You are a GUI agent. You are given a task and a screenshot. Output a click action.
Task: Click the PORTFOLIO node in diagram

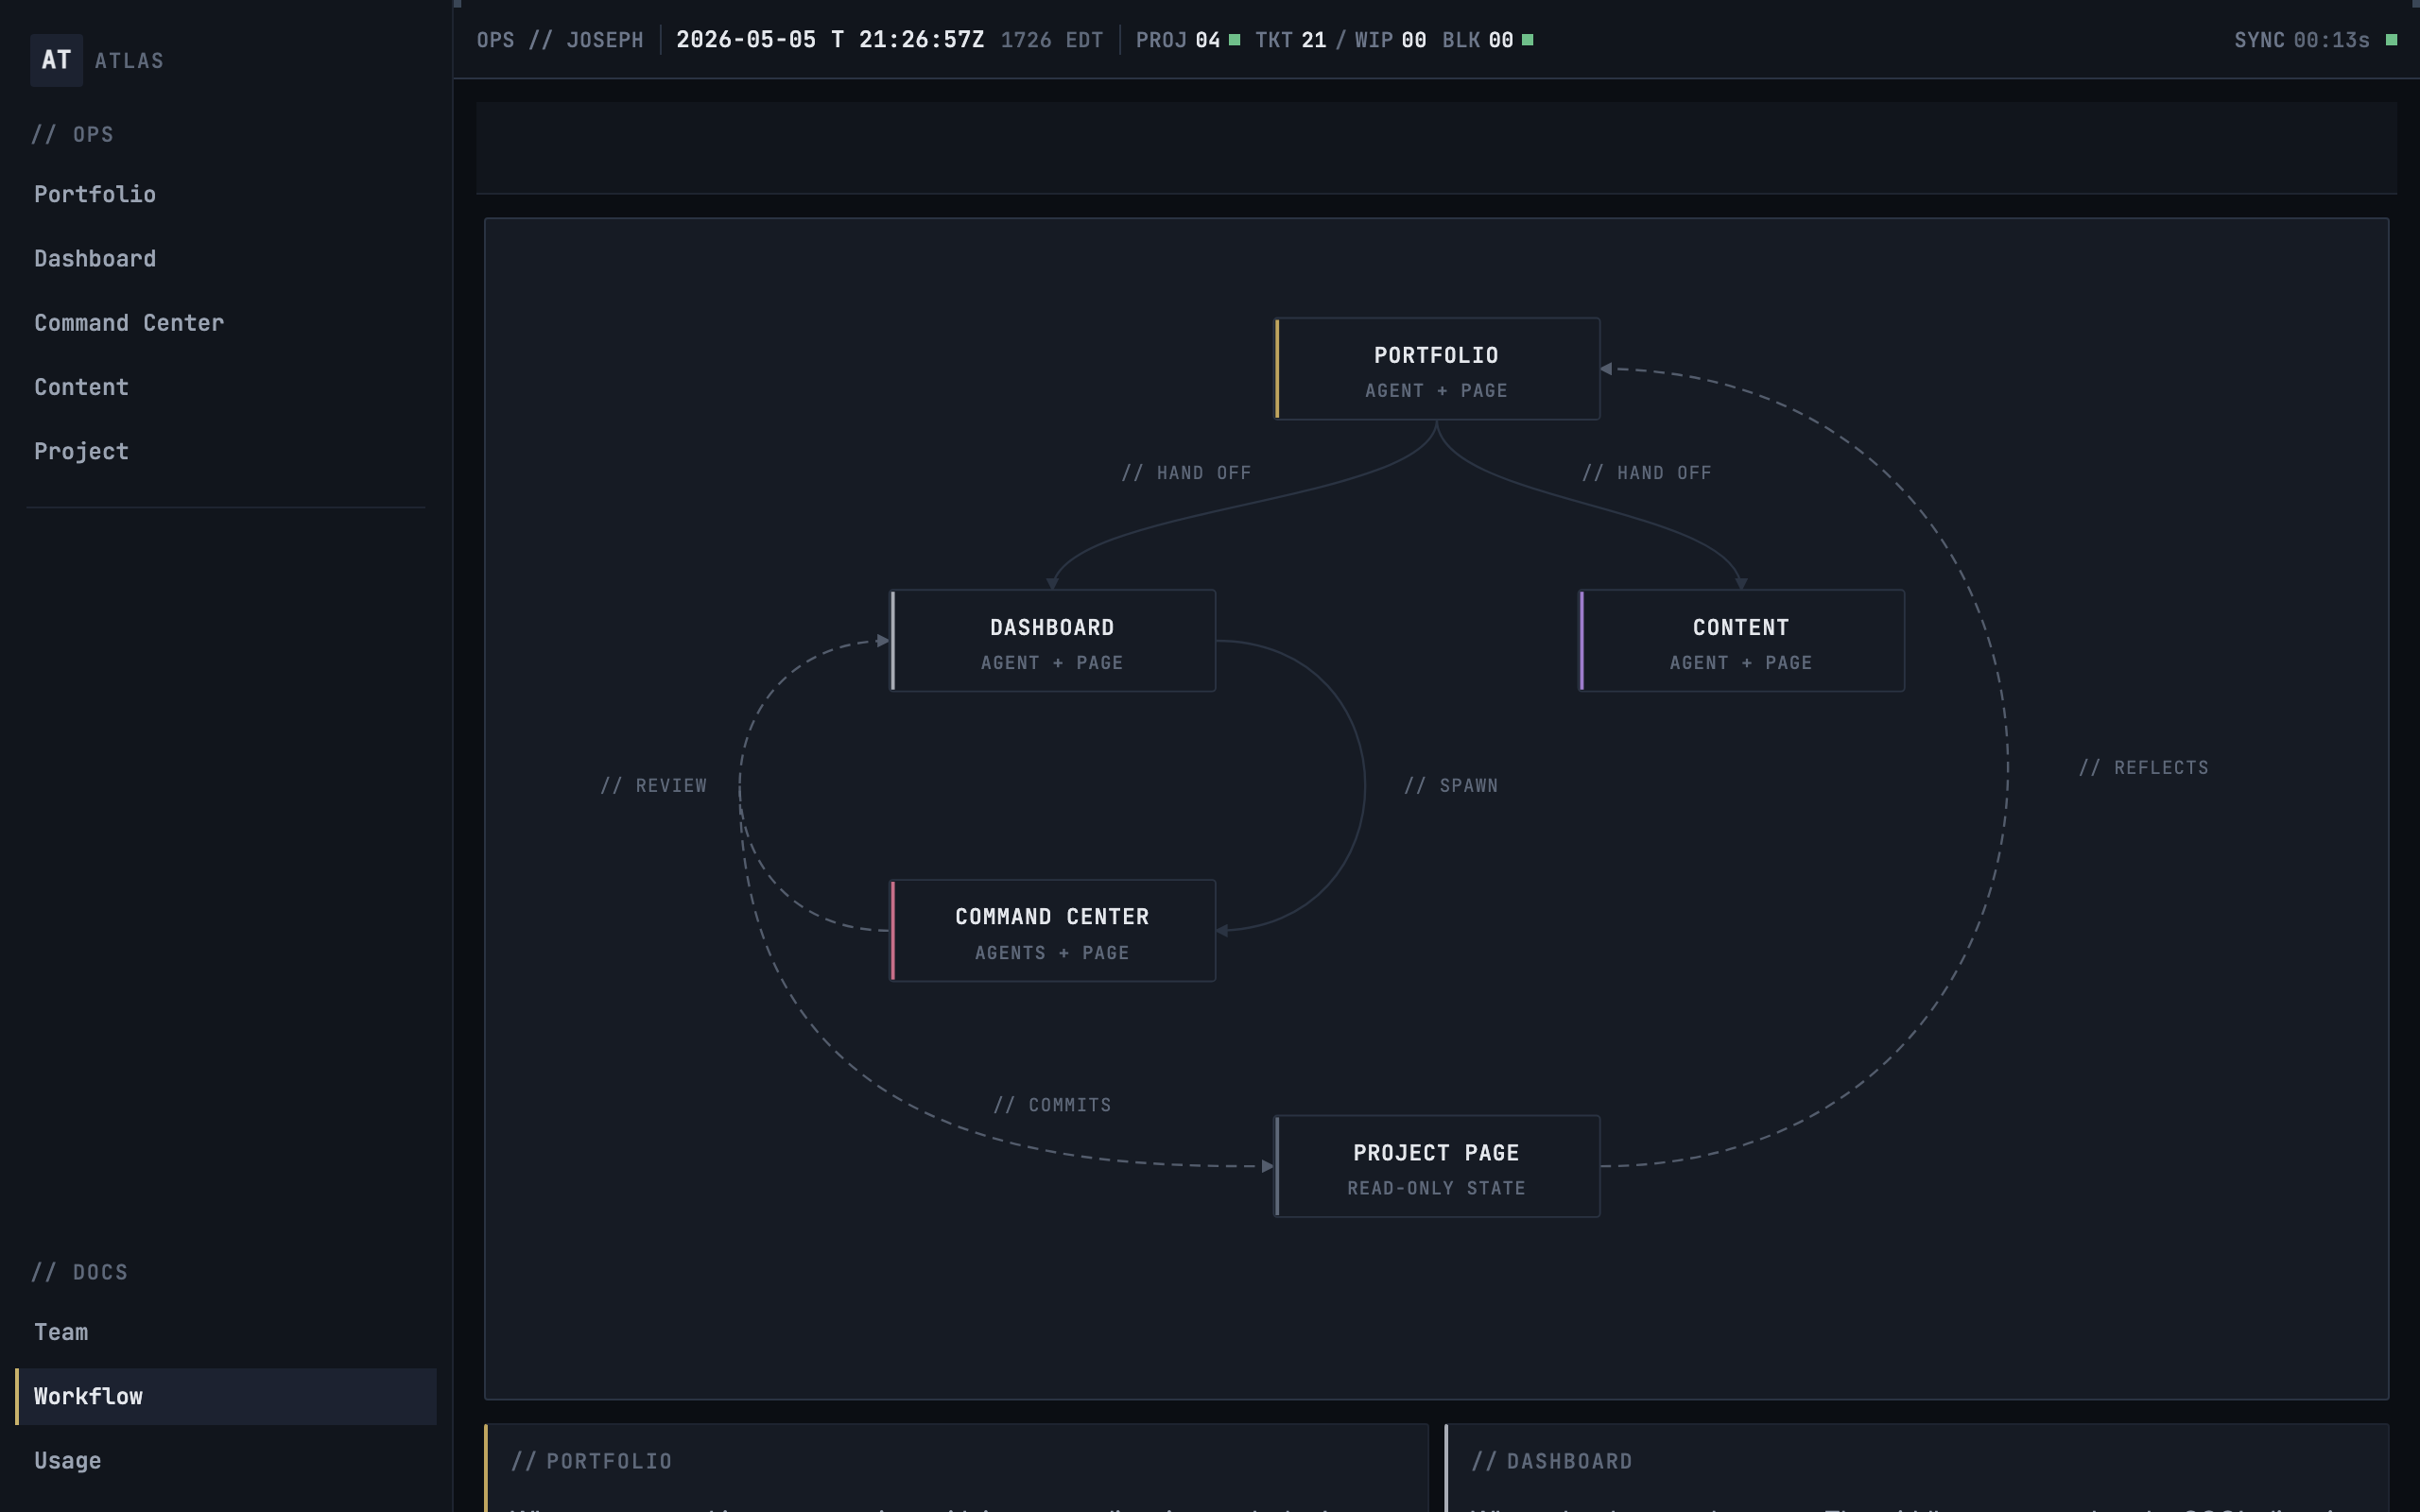point(1436,369)
